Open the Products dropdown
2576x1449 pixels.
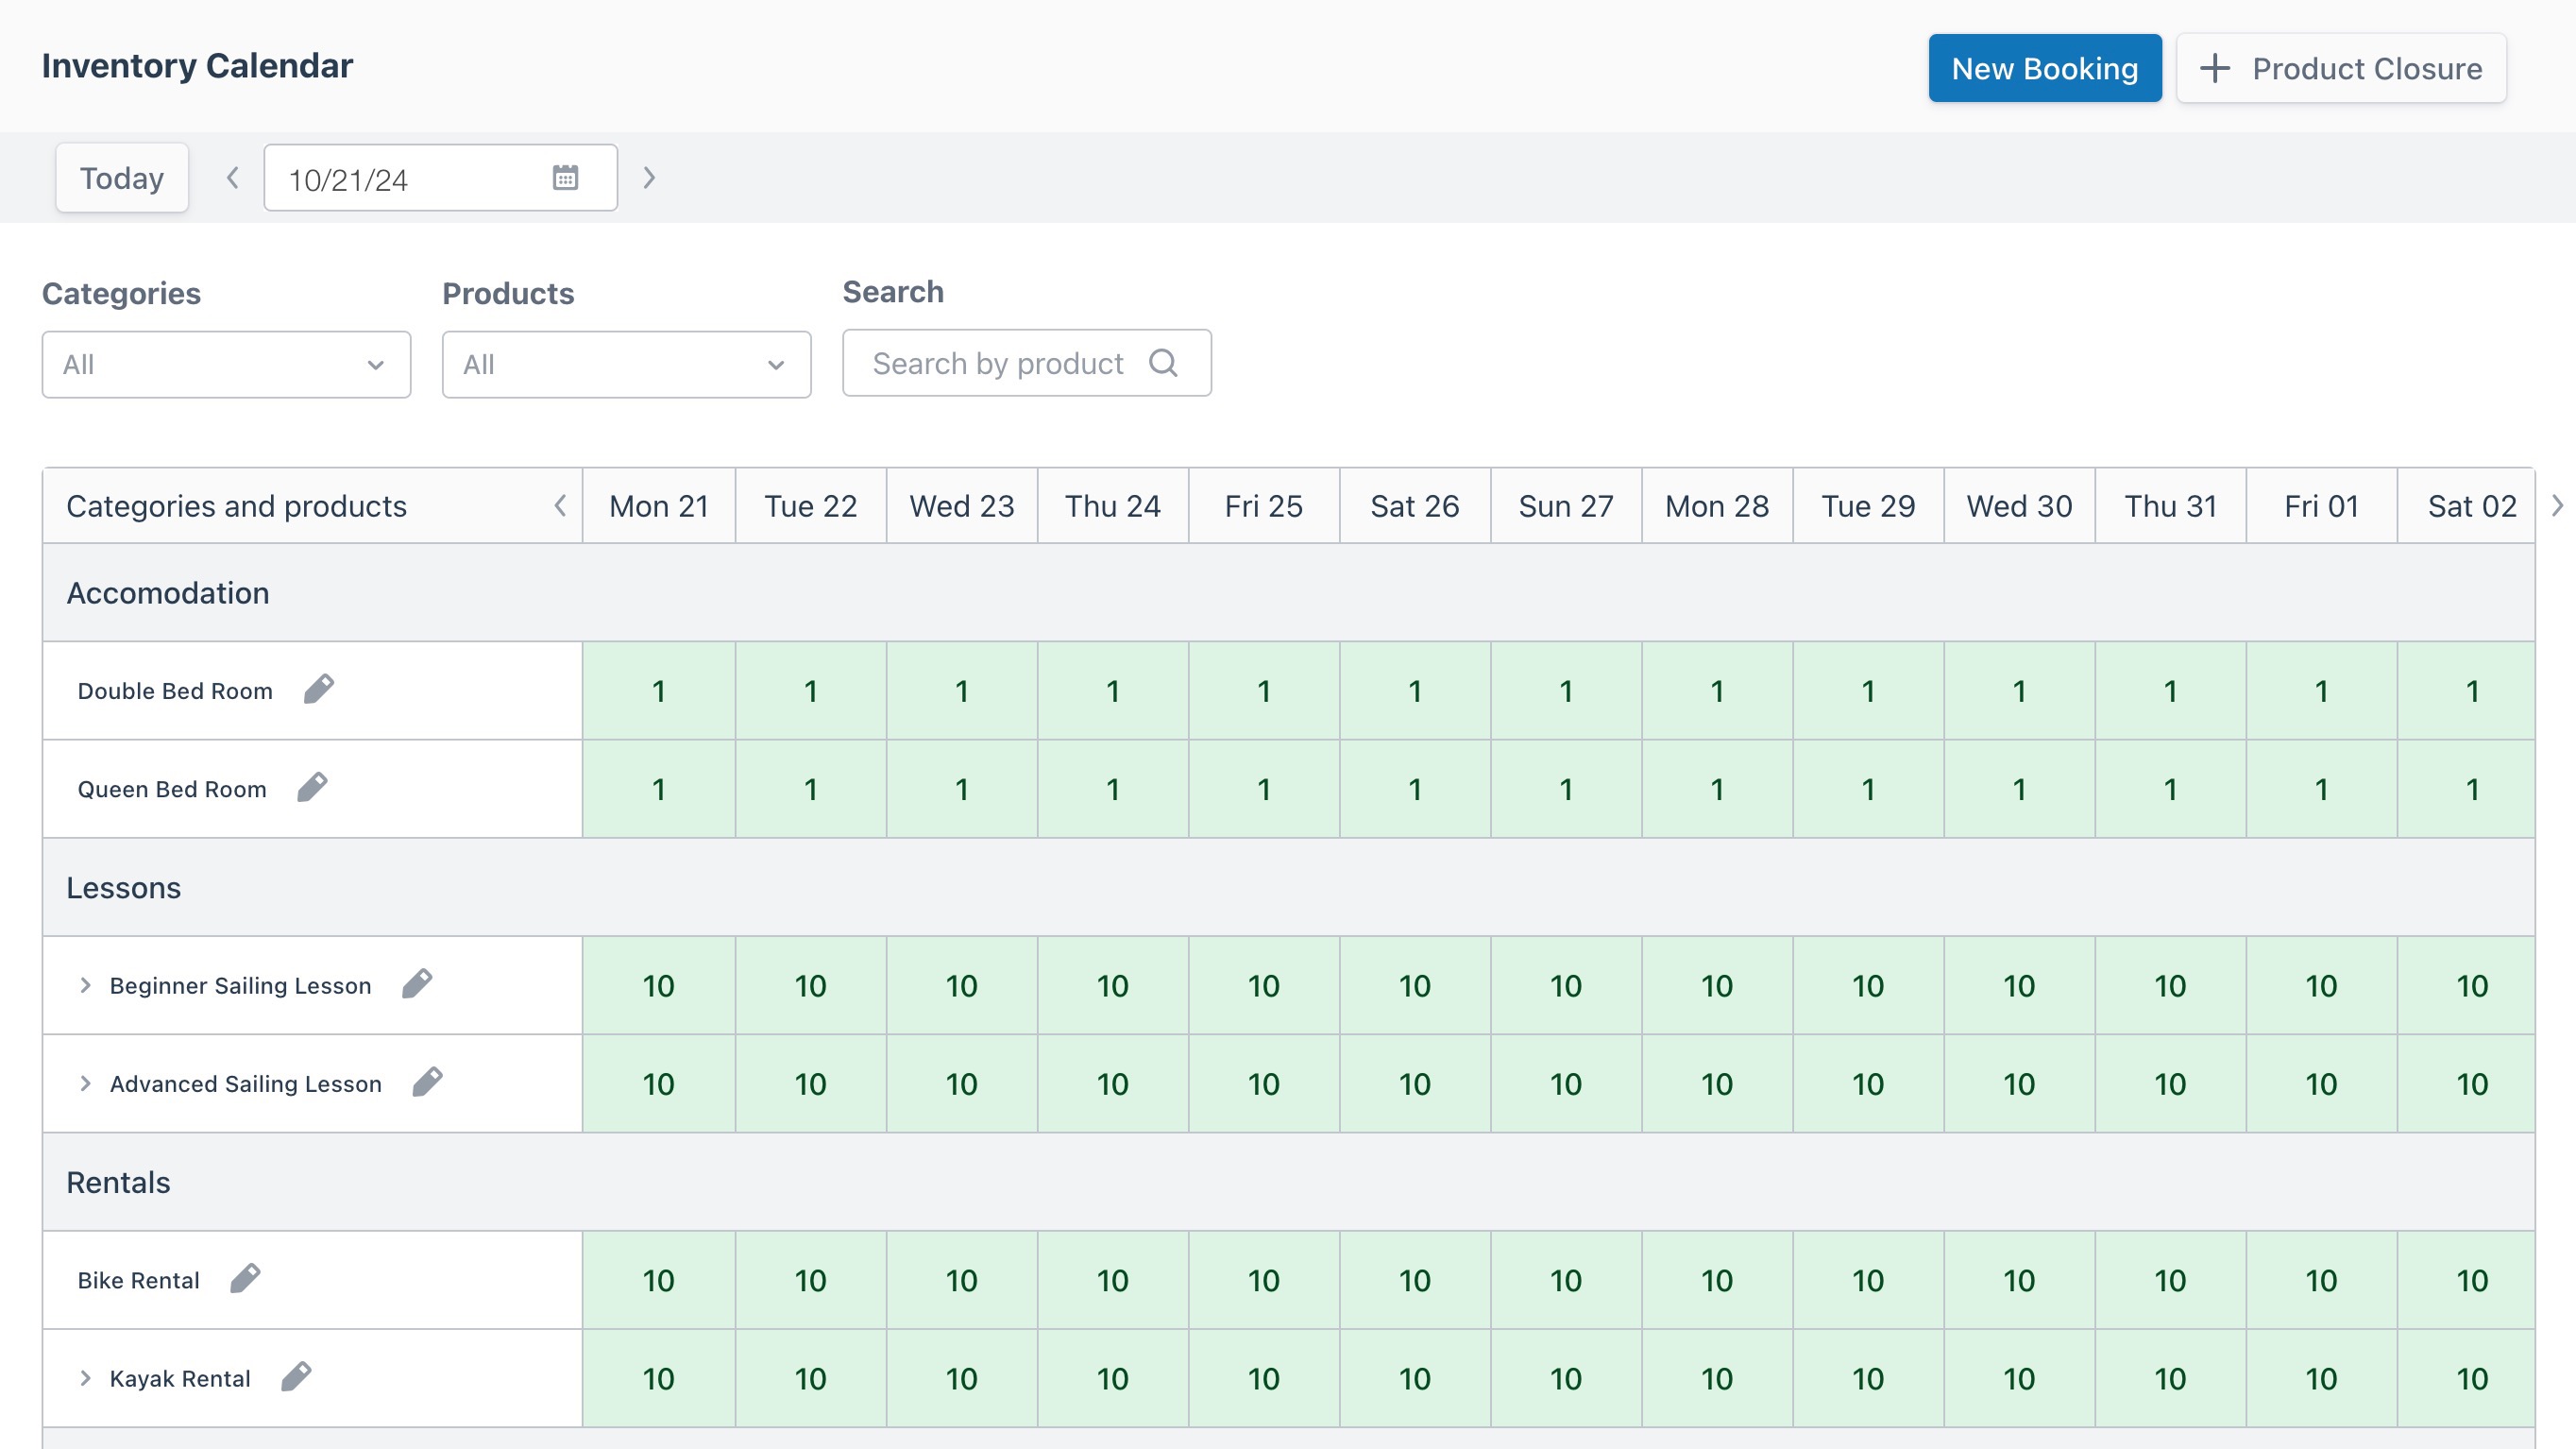coord(626,364)
